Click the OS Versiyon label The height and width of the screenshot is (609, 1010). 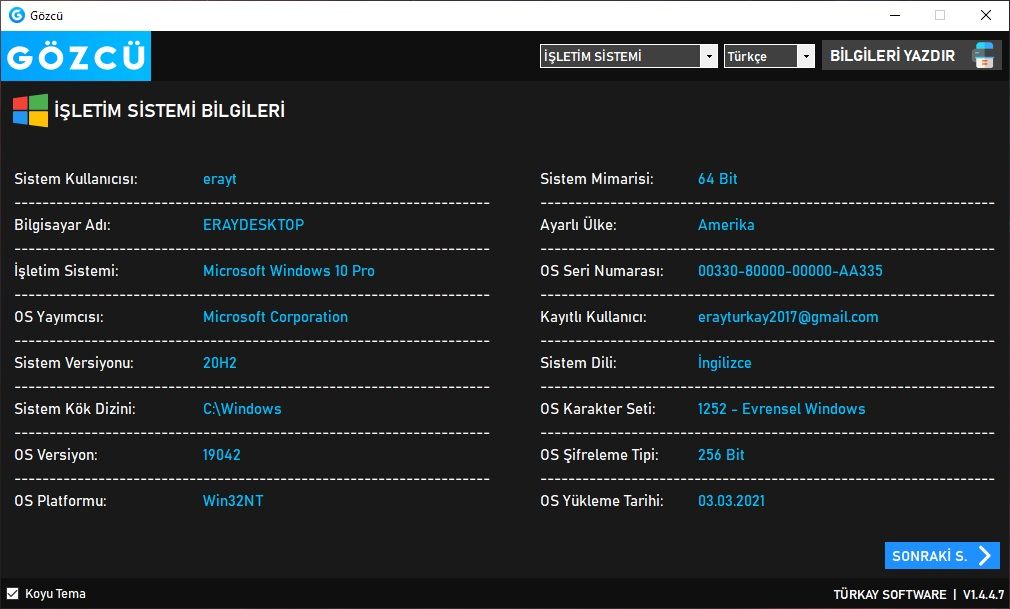pyautogui.click(x=56, y=455)
